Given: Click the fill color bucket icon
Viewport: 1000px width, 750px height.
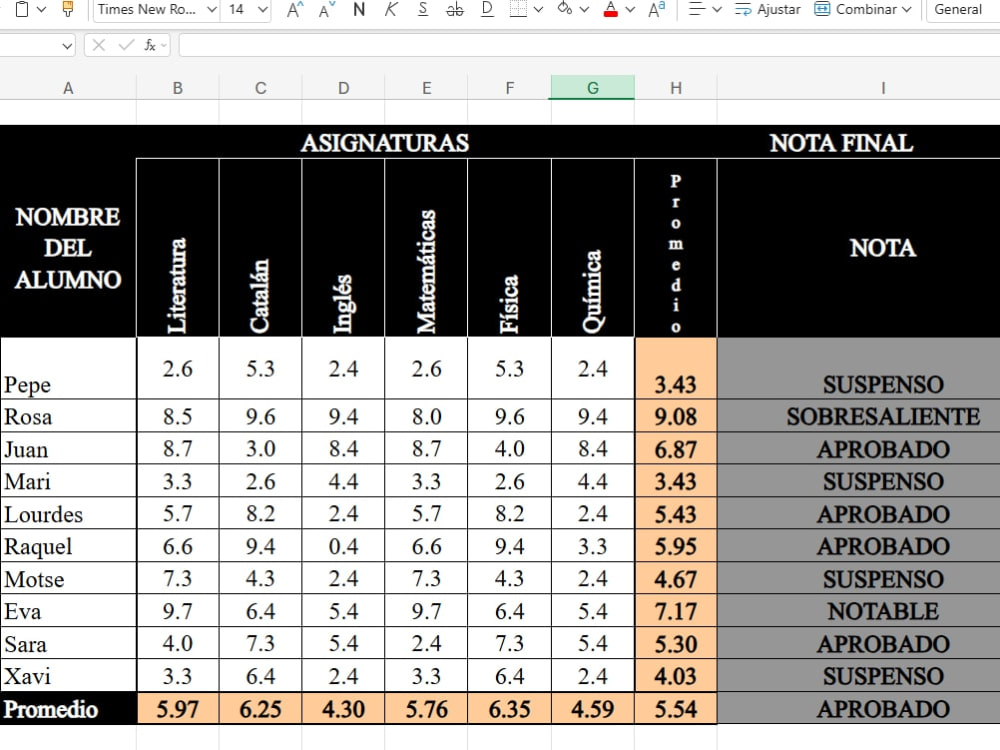Looking at the screenshot, I should click(x=564, y=9).
